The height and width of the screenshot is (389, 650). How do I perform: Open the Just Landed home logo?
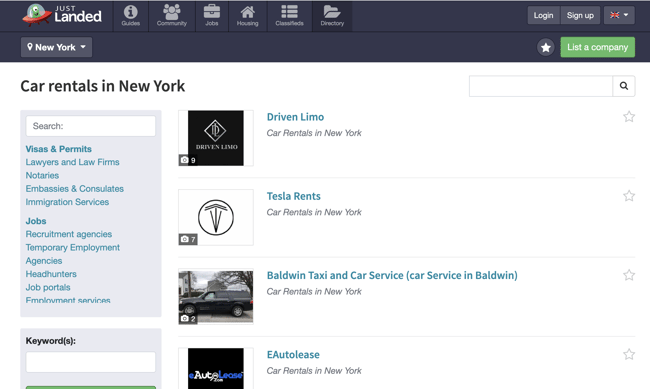point(62,15)
